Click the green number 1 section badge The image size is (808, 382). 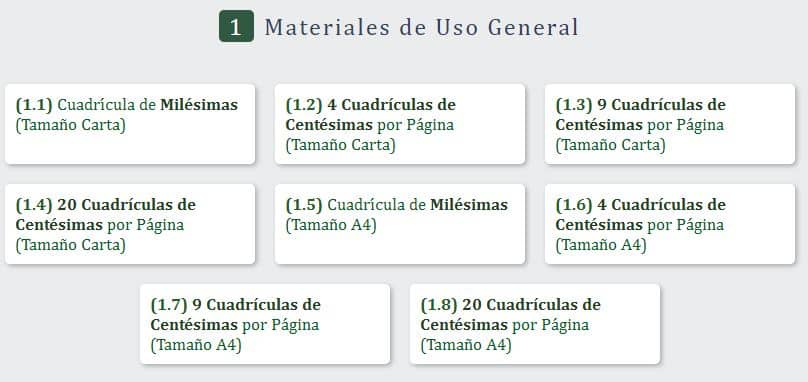tap(237, 26)
